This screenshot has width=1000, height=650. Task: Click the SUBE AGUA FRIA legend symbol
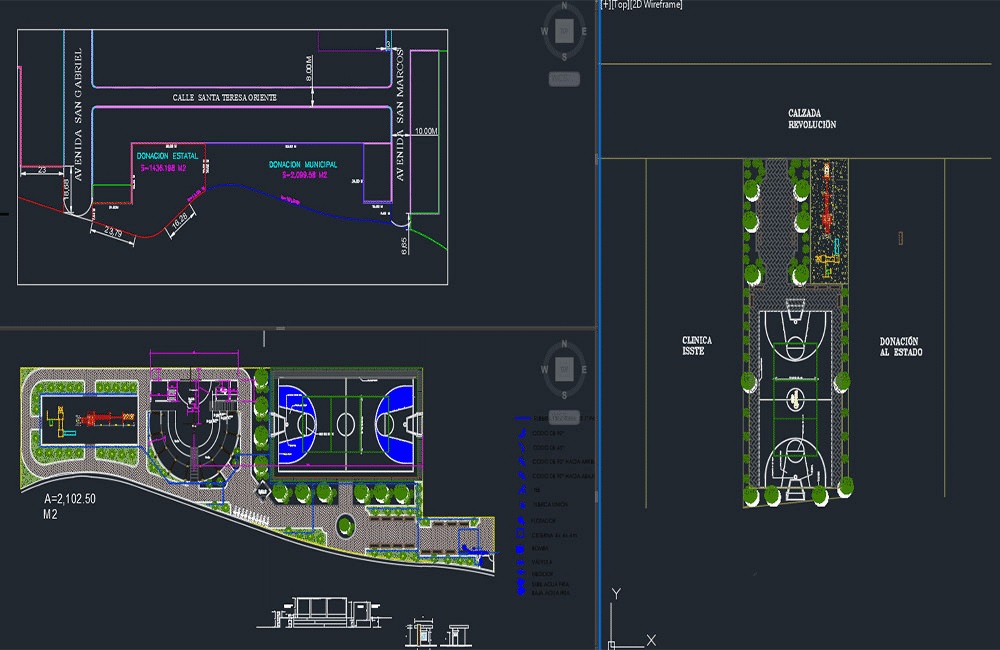[x=520, y=584]
